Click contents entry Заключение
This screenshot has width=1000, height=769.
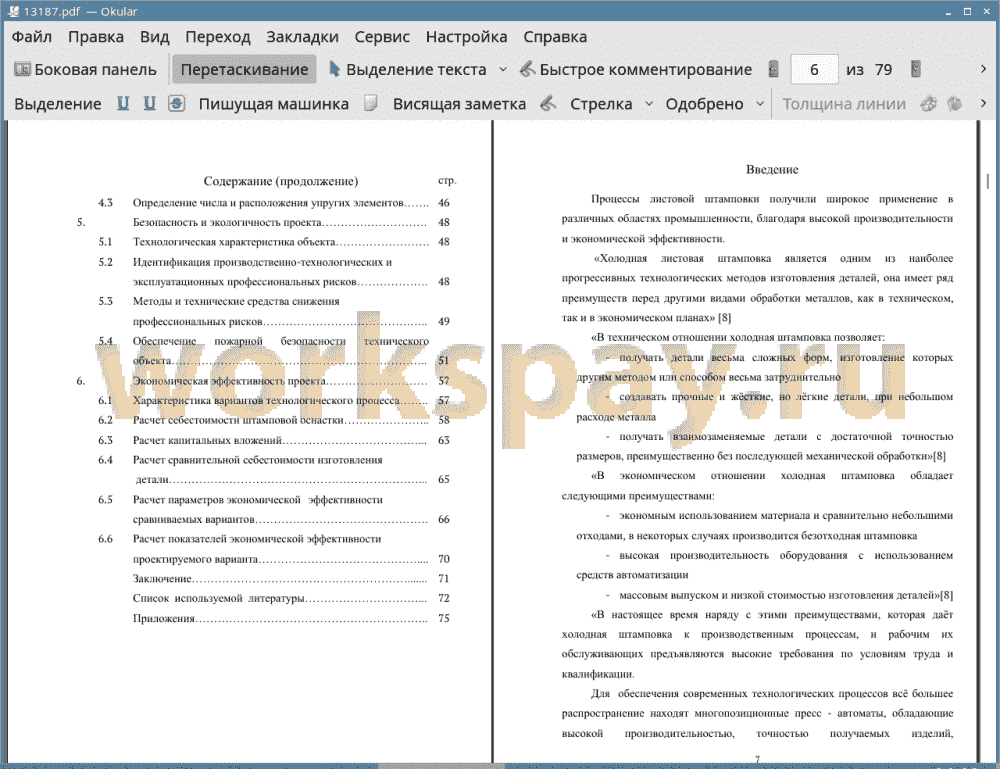162,578
